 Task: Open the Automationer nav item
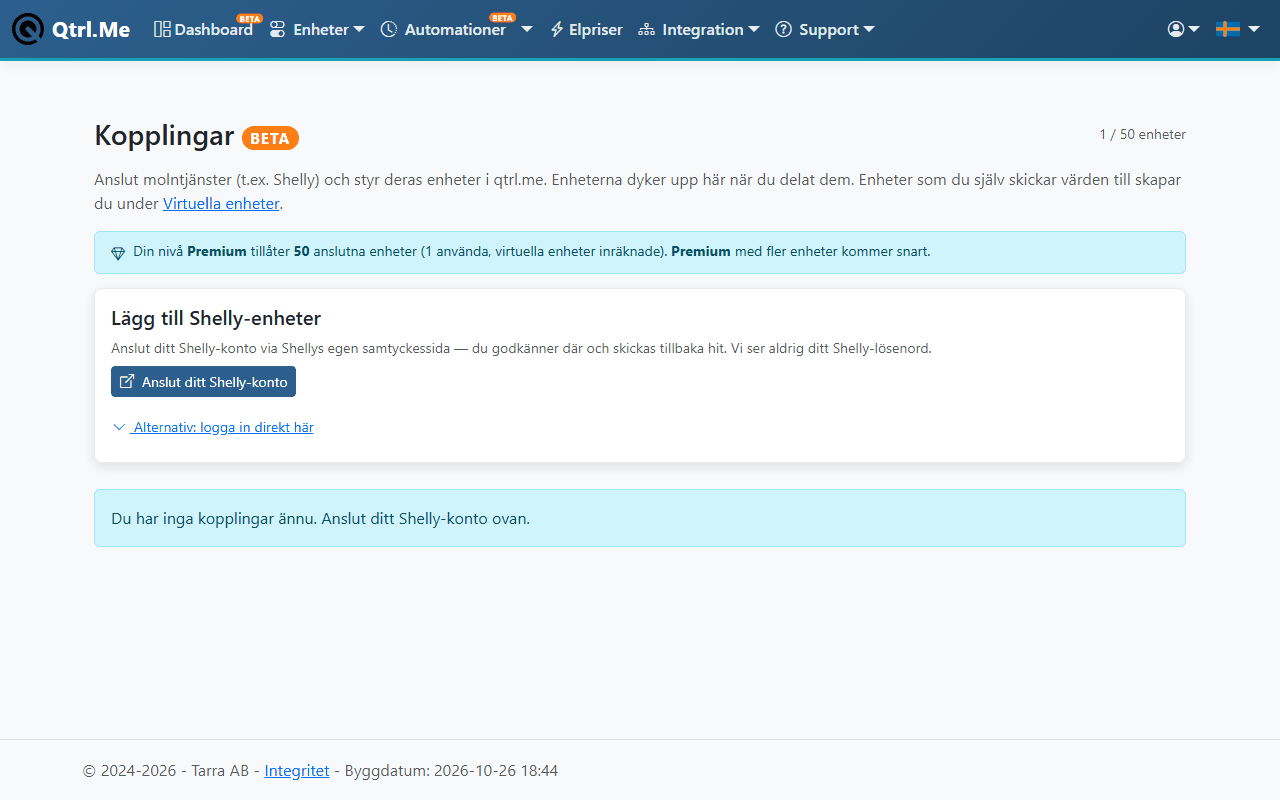coord(443,29)
